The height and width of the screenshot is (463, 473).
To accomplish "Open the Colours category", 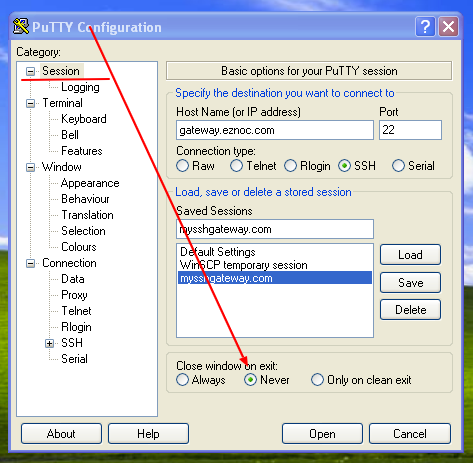I will tap(79, 247).
